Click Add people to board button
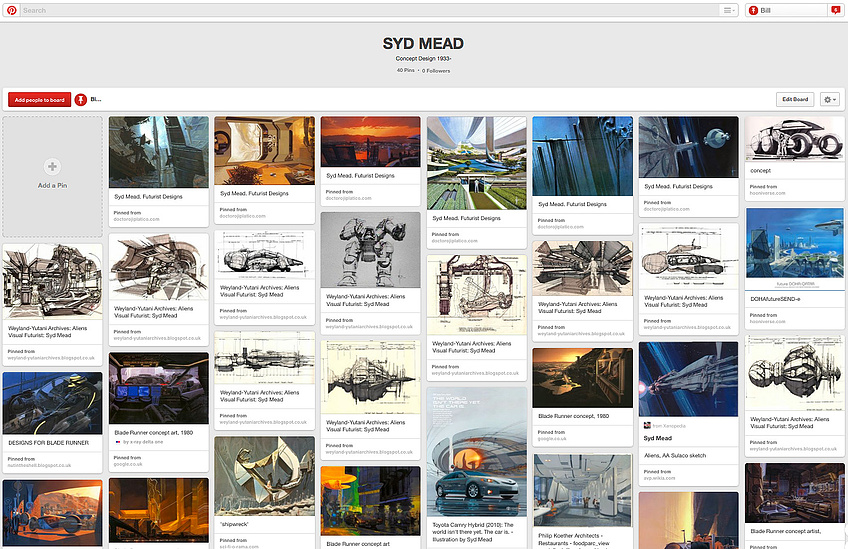This screenshot has height=549, width=848. pyautogui.click(x=39, y=100)
